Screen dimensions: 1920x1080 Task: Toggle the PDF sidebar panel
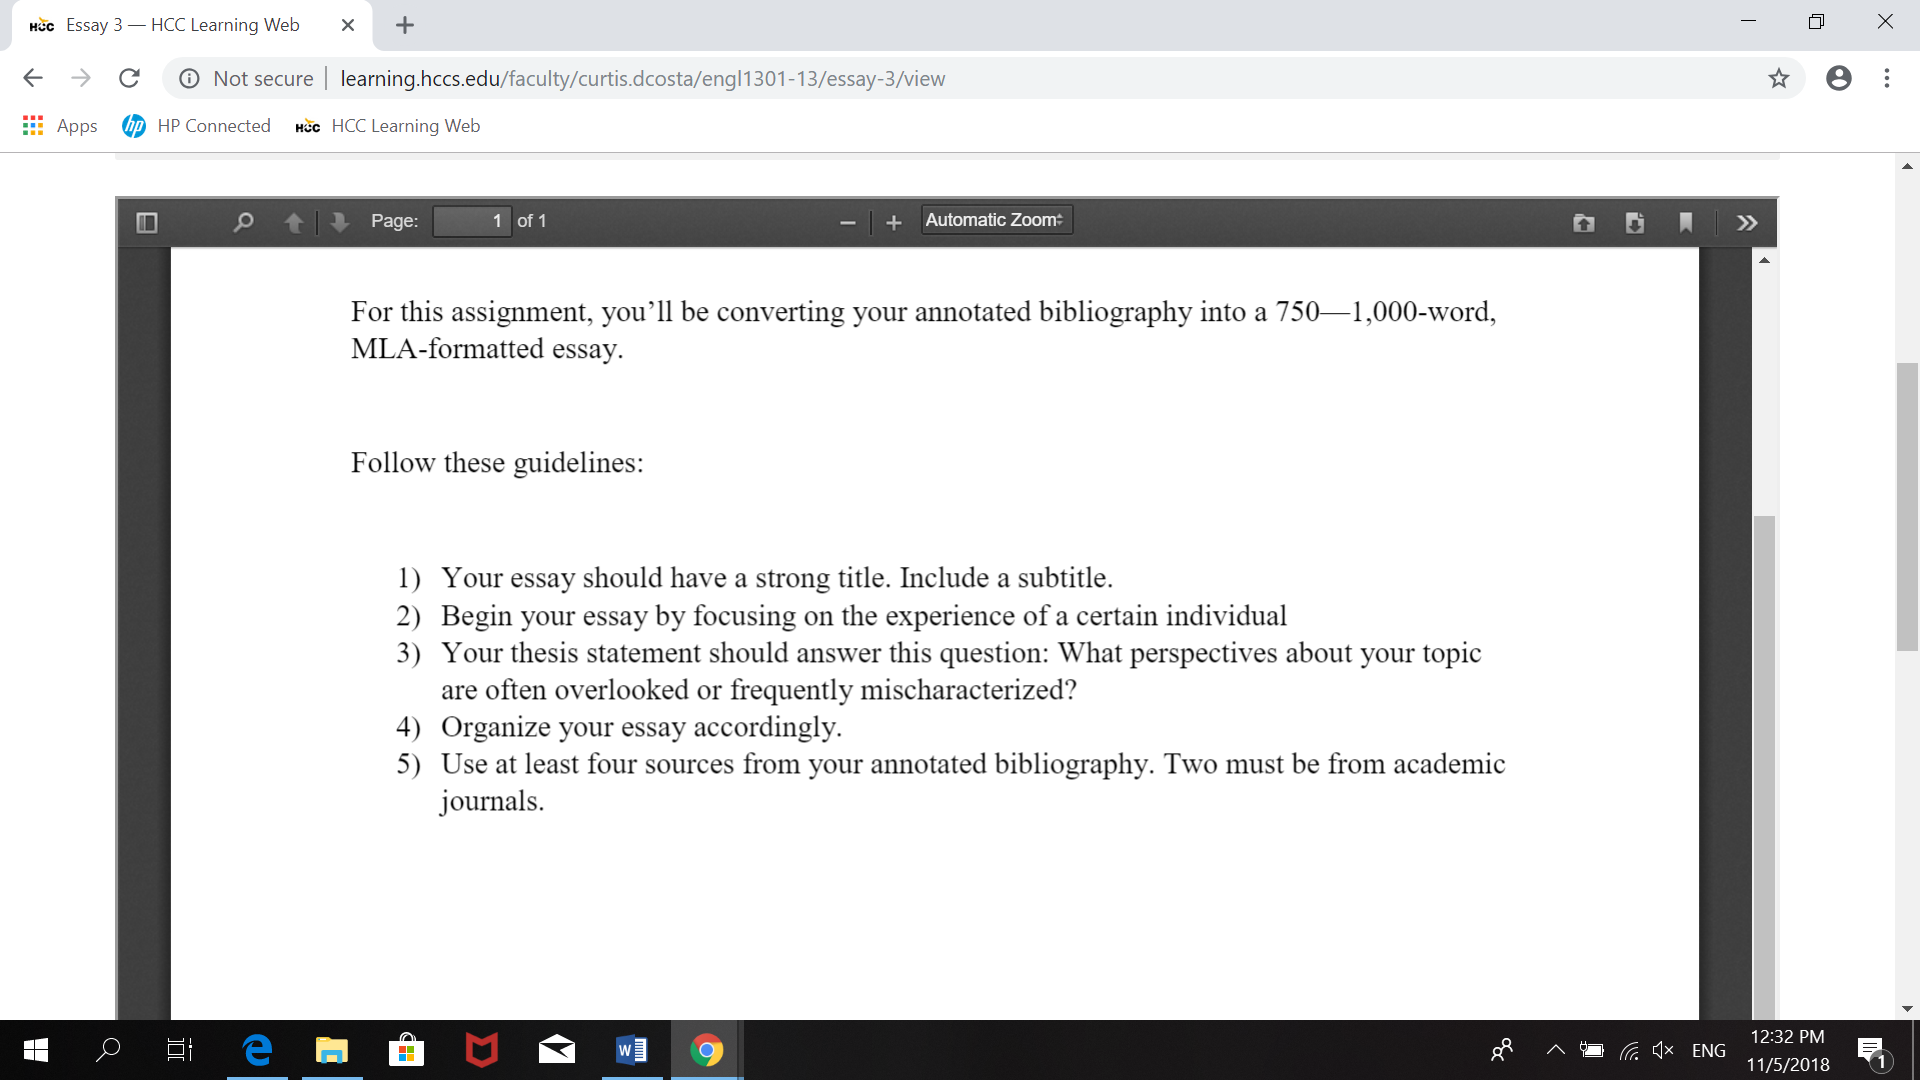click(x=147, y=222)
